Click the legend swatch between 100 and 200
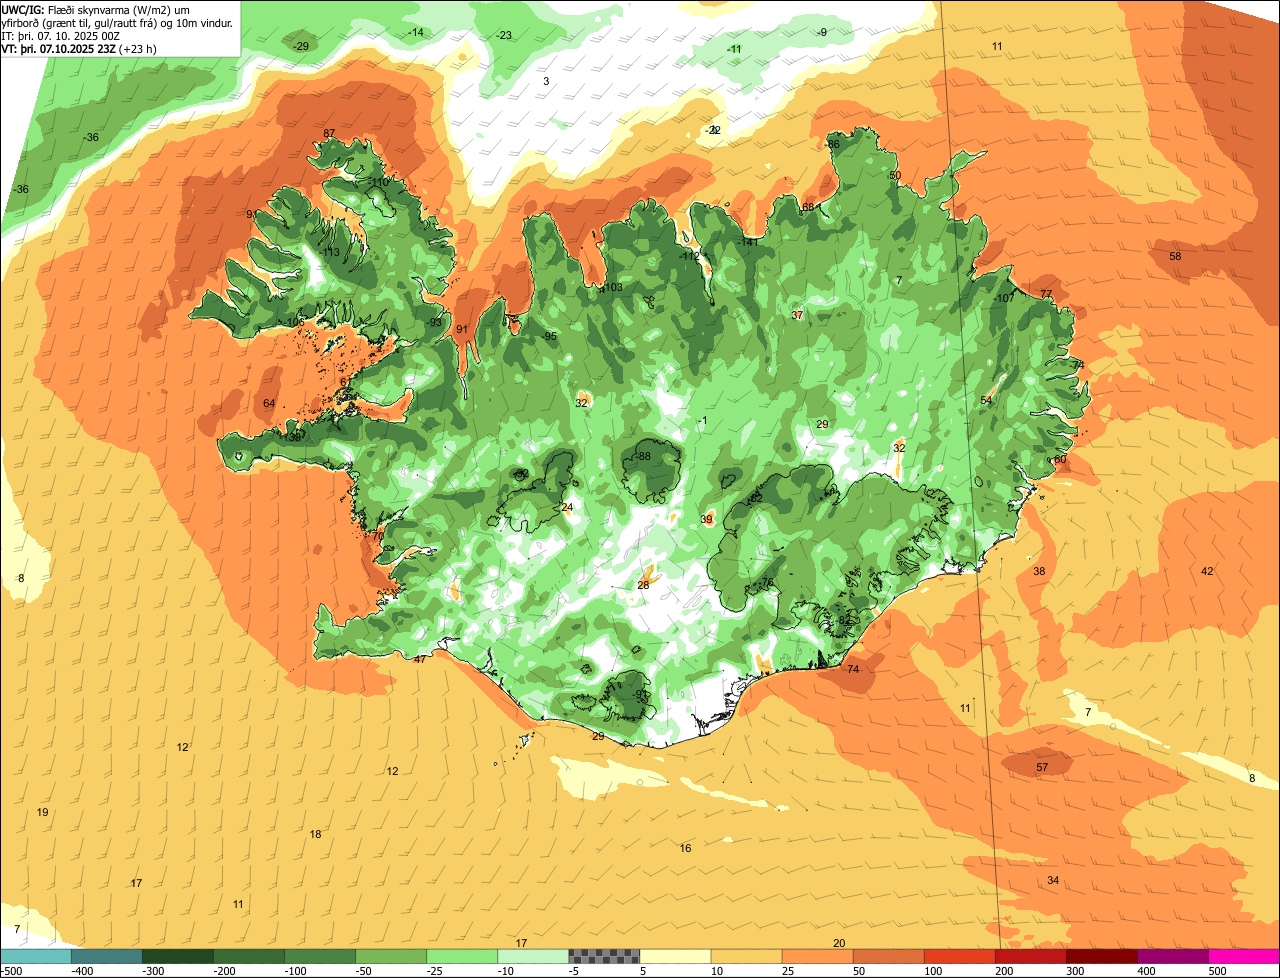 click(x=959, y=956)
